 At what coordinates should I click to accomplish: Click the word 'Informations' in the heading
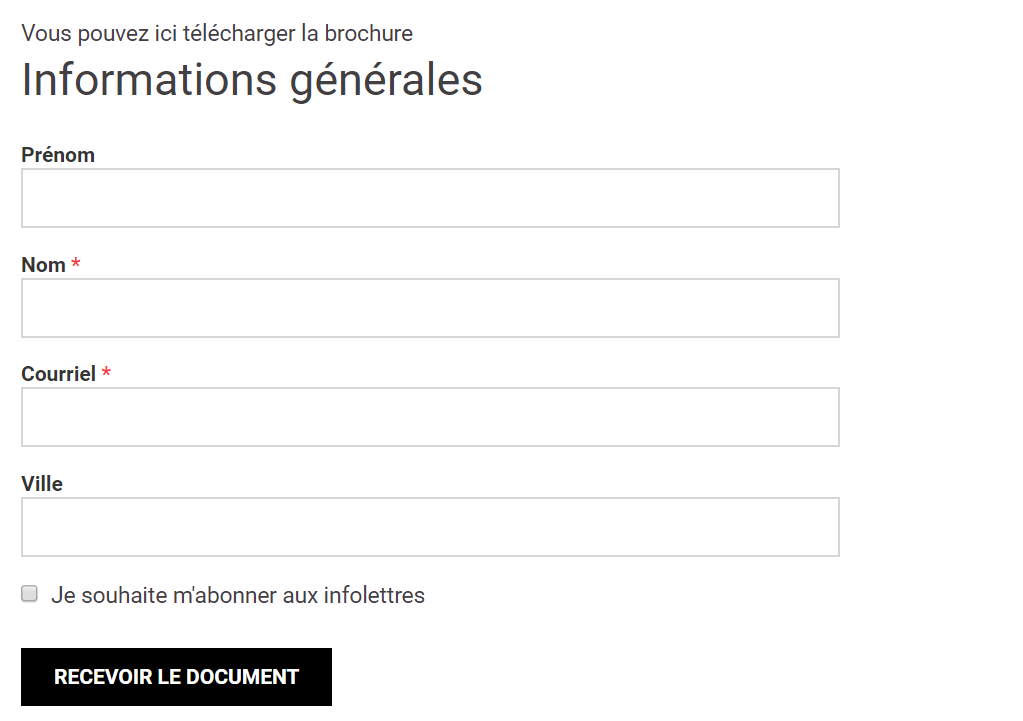click(148, 80)
